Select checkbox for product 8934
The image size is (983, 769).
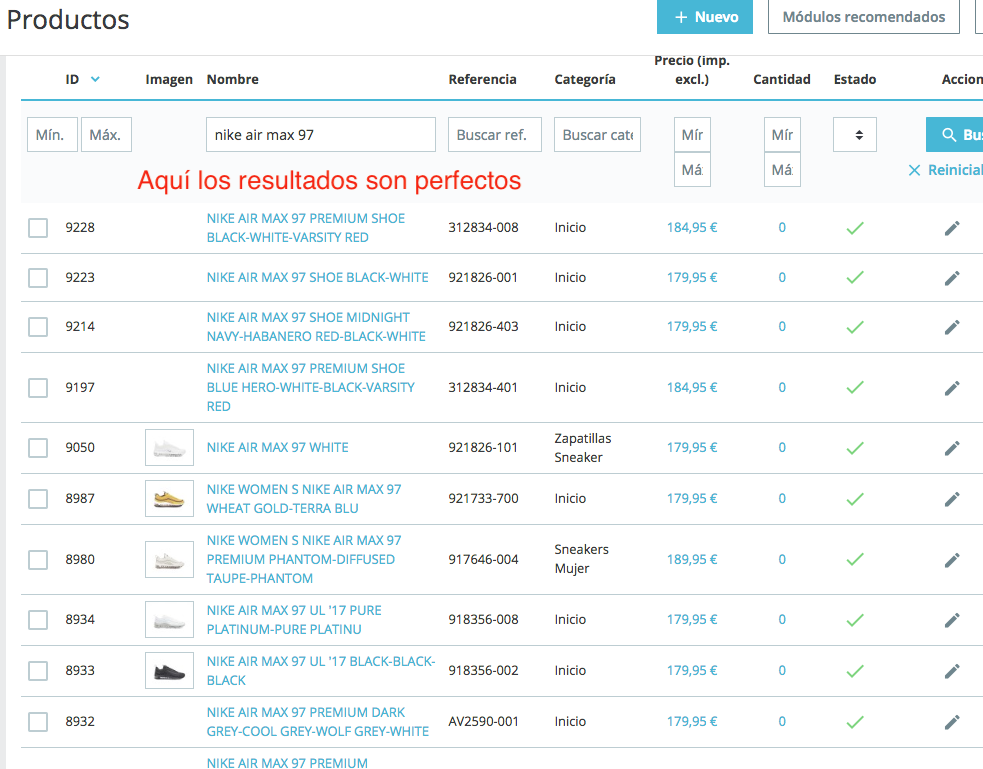38,620
